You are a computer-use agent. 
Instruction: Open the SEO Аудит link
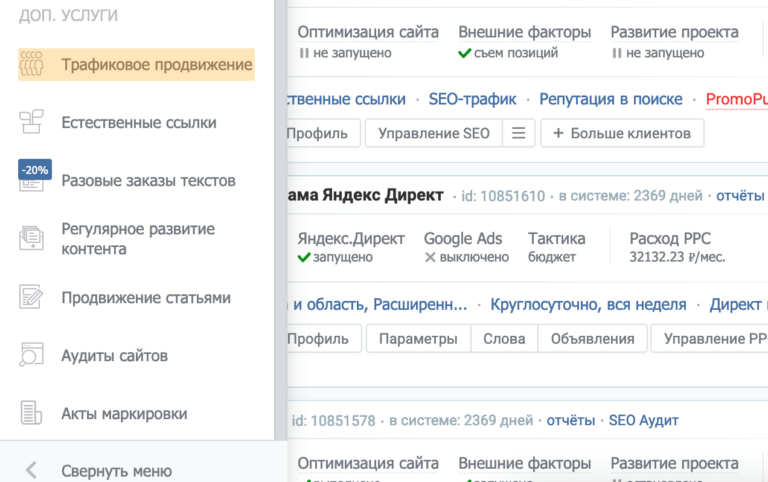pos(644,420)
